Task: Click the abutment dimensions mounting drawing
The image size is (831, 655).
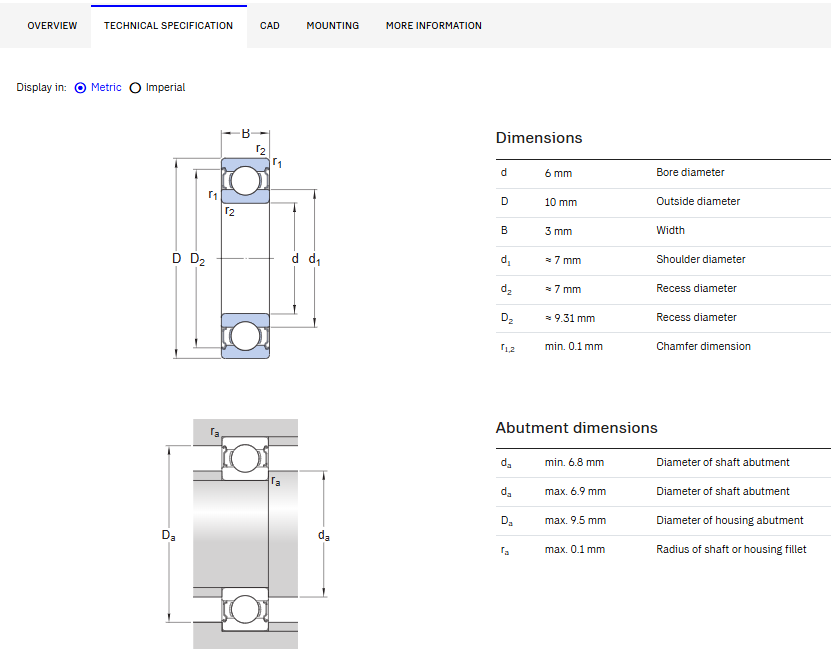Action: coord(246,534)
